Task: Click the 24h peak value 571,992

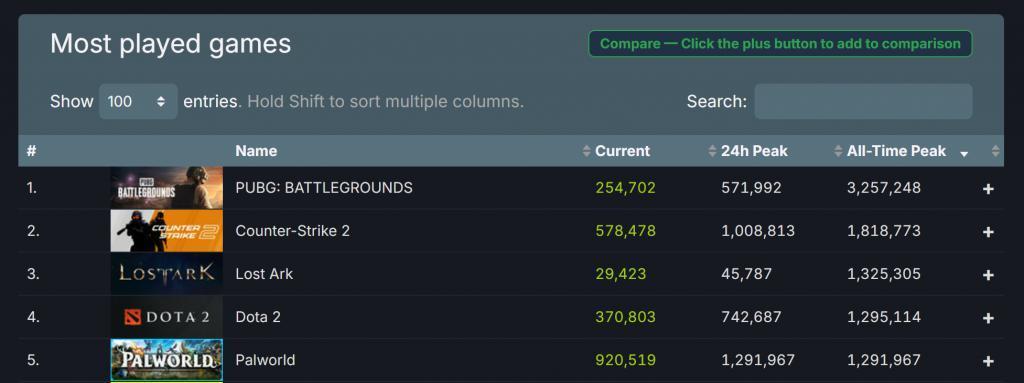Action: (751, 188)
